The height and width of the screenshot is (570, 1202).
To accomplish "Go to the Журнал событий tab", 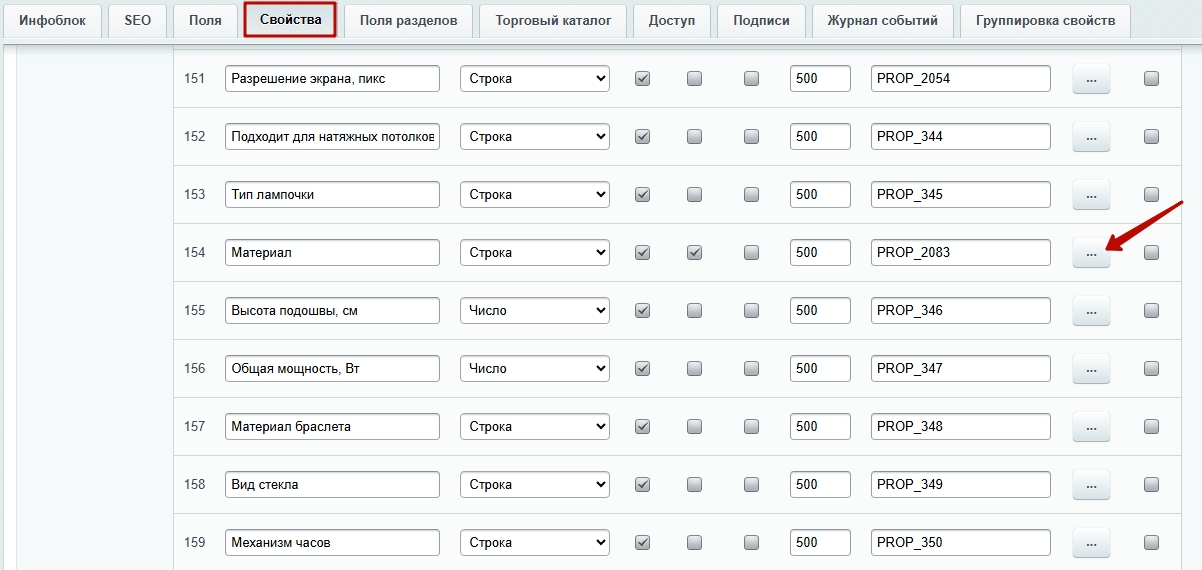I will tap(882, 20).
